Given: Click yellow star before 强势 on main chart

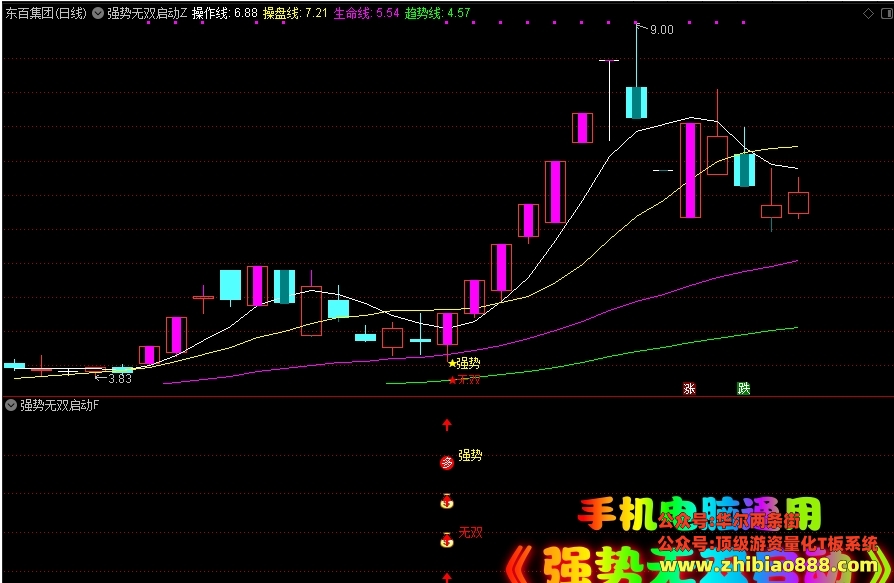Looking at the screenshot, I should tap(452, 363).
